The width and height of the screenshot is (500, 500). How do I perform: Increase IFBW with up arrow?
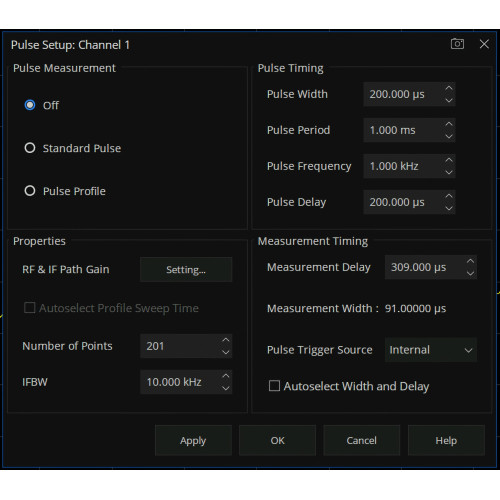coord(226,376)
